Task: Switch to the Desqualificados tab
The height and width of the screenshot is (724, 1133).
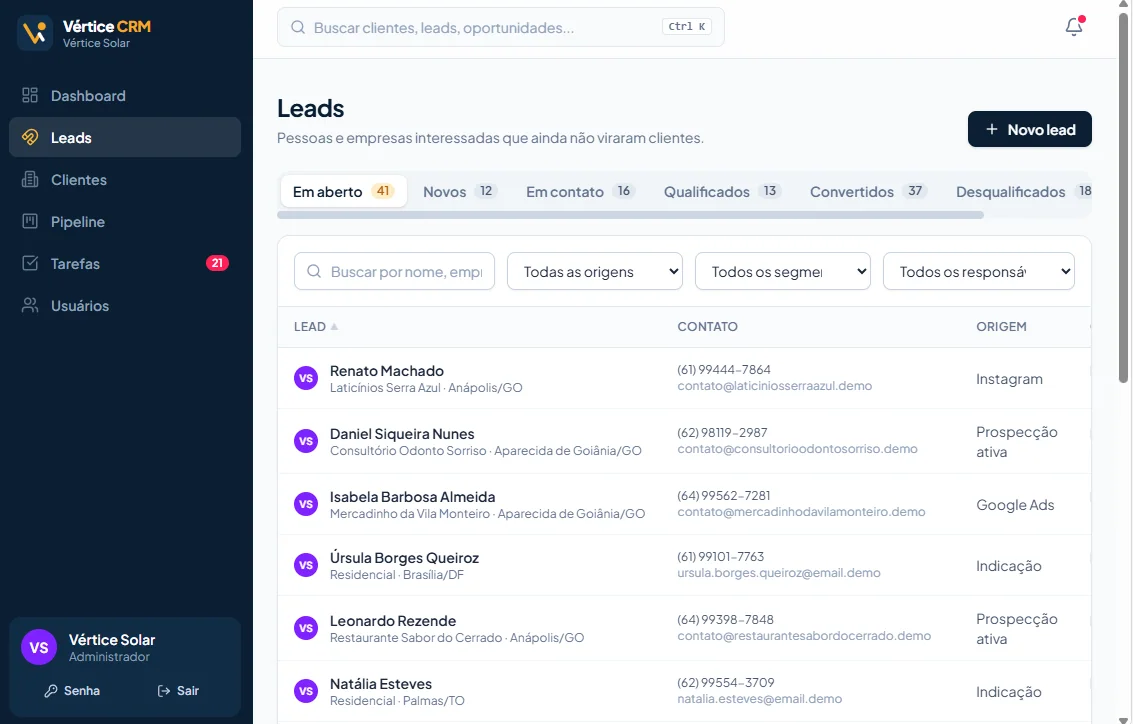Action: coord(1019,191)
